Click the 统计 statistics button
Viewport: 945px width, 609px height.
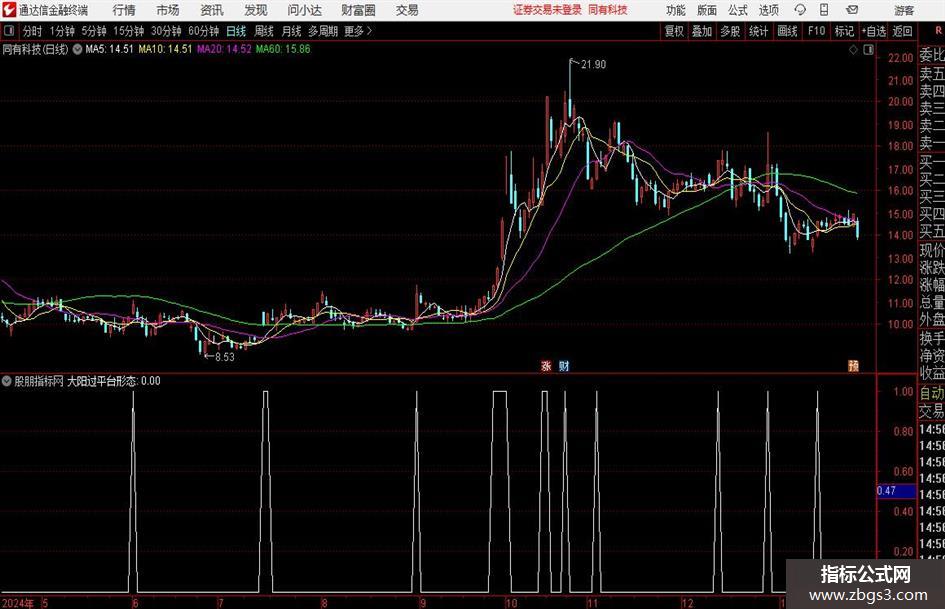758,31
